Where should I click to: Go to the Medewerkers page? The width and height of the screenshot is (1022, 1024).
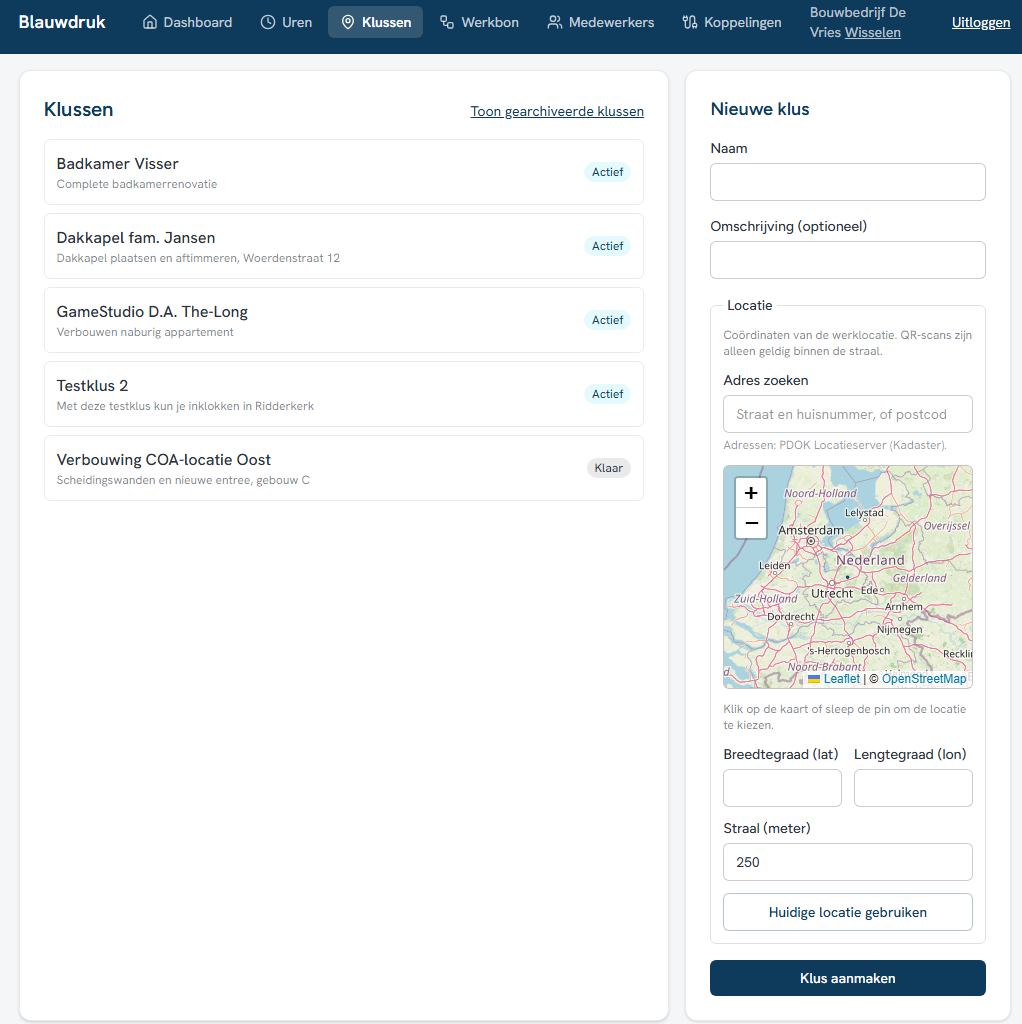pyautogui.click(x=601, y=22)
